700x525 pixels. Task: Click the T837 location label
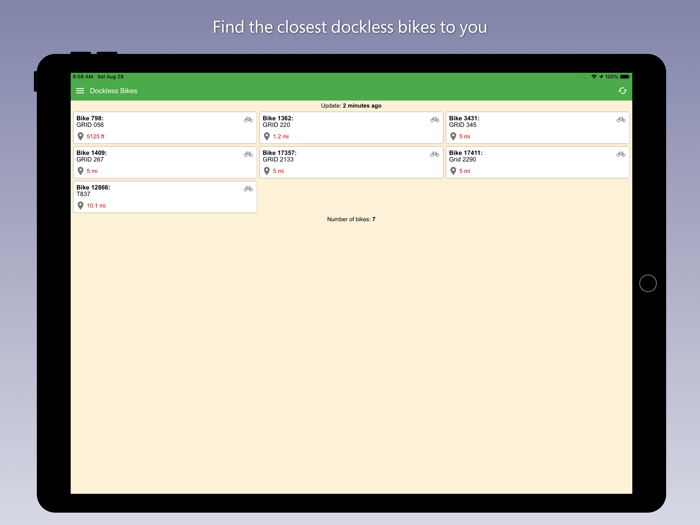pos(83,194)
